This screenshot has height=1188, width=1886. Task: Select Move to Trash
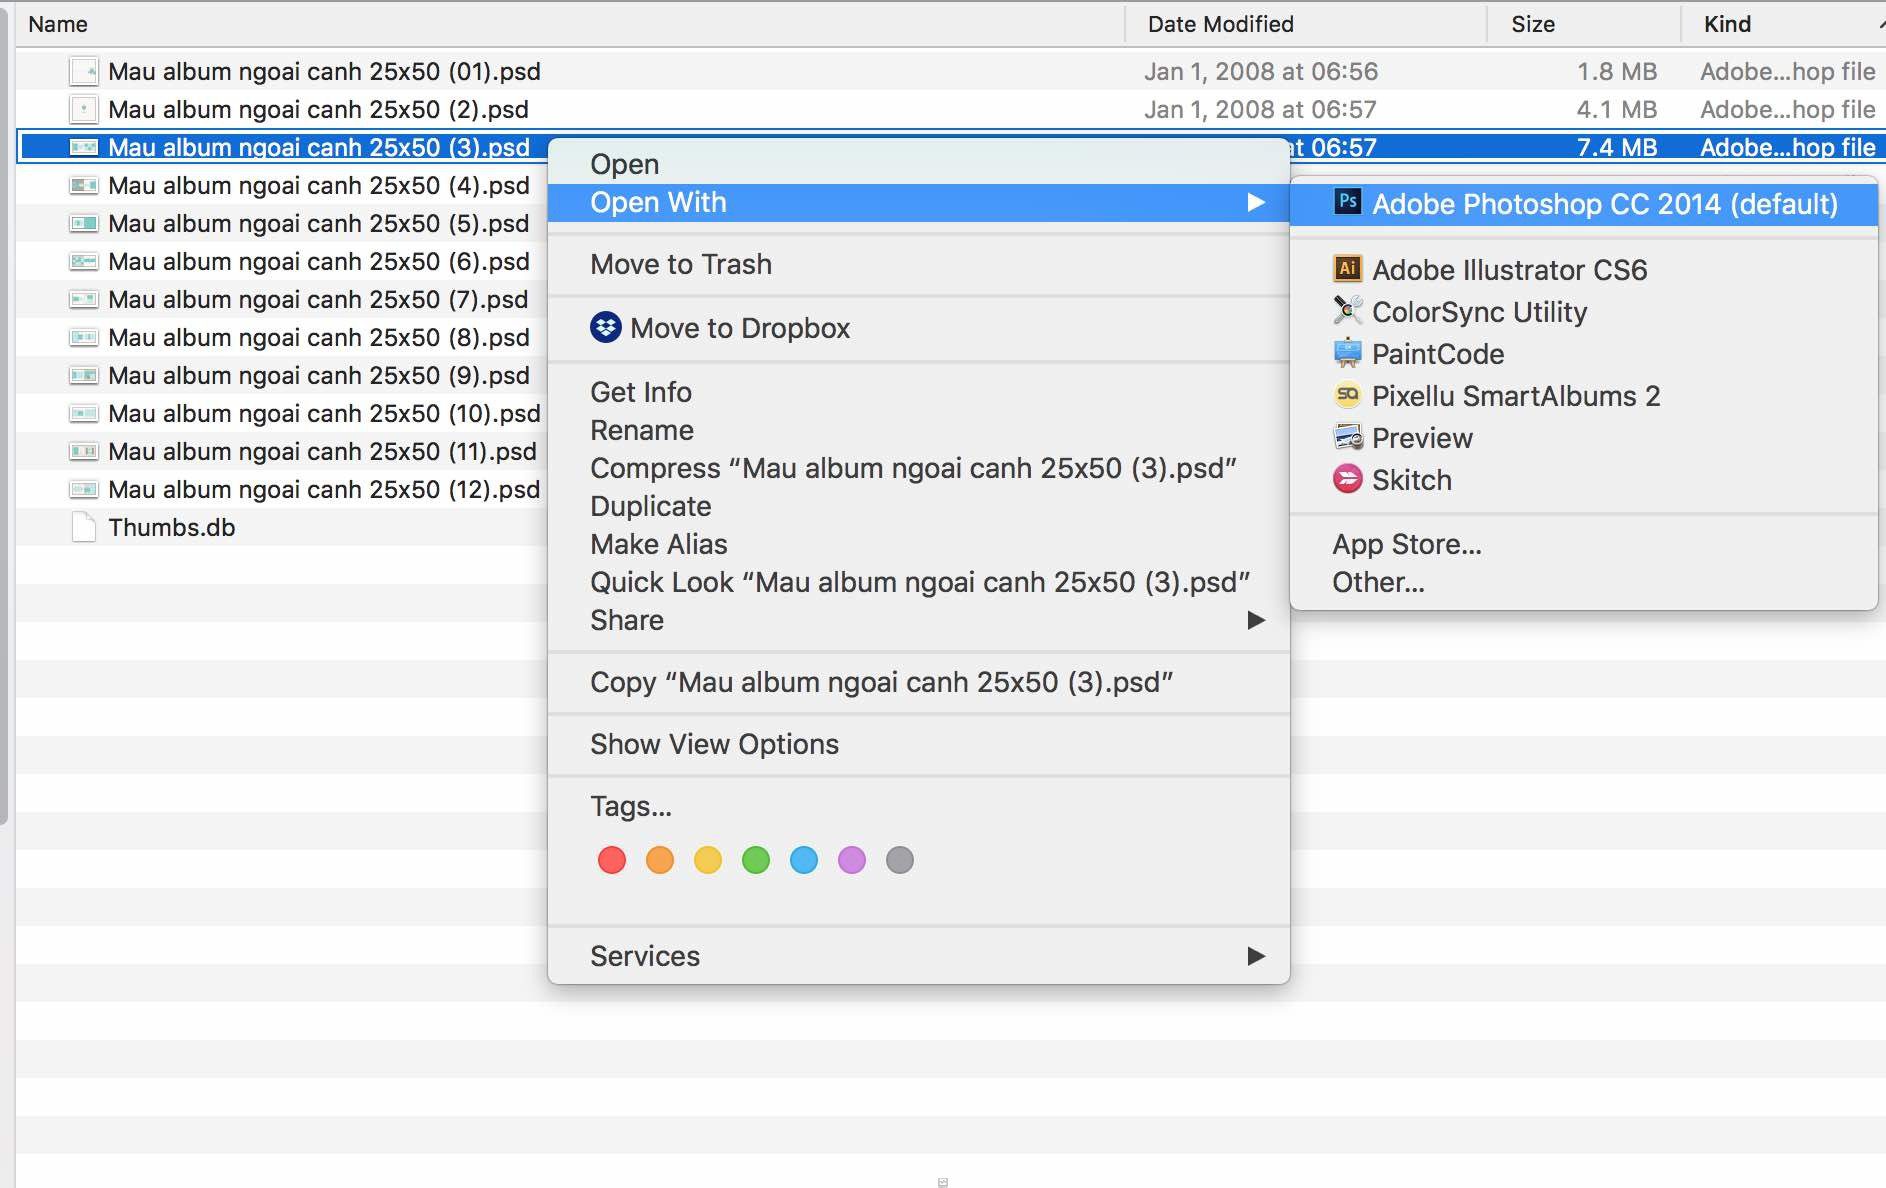coord(918,264)
